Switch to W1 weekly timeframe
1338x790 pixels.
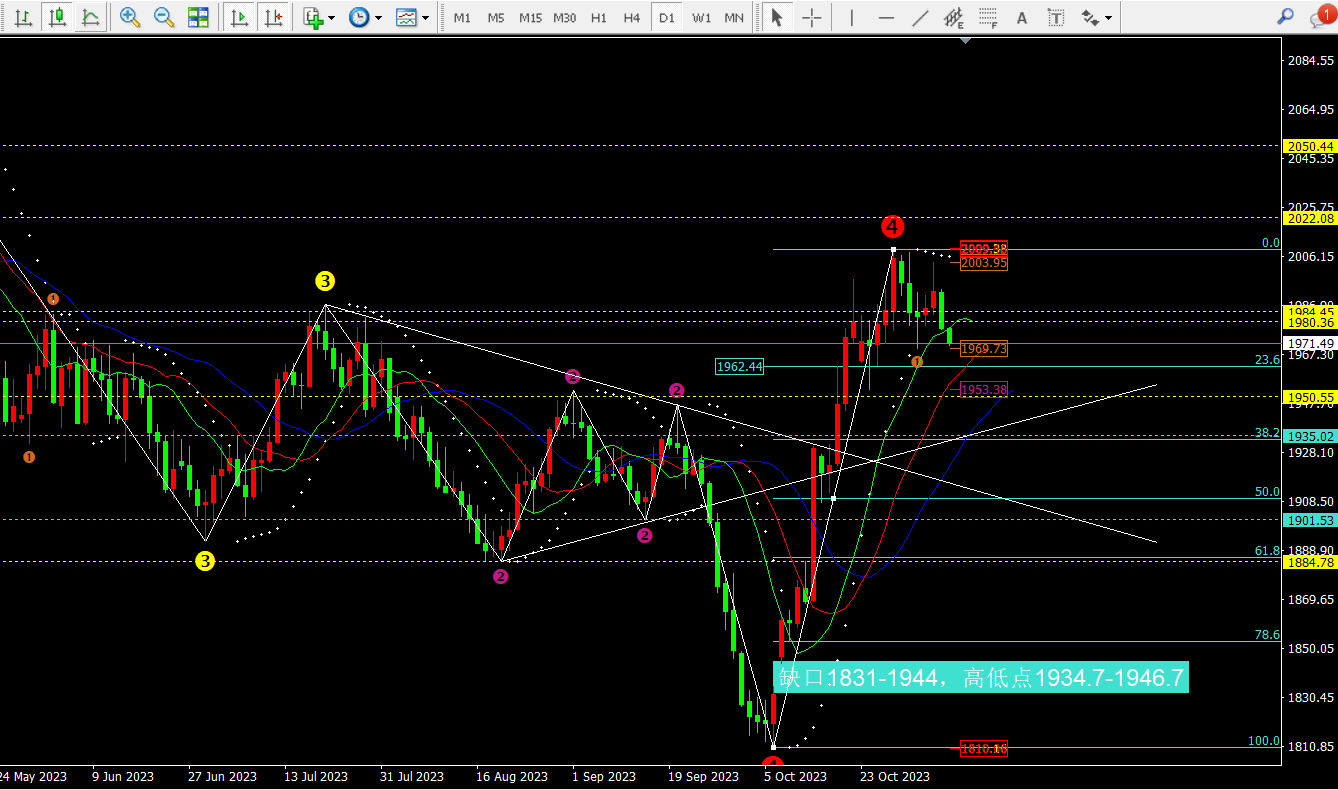(x=702, y=17)
